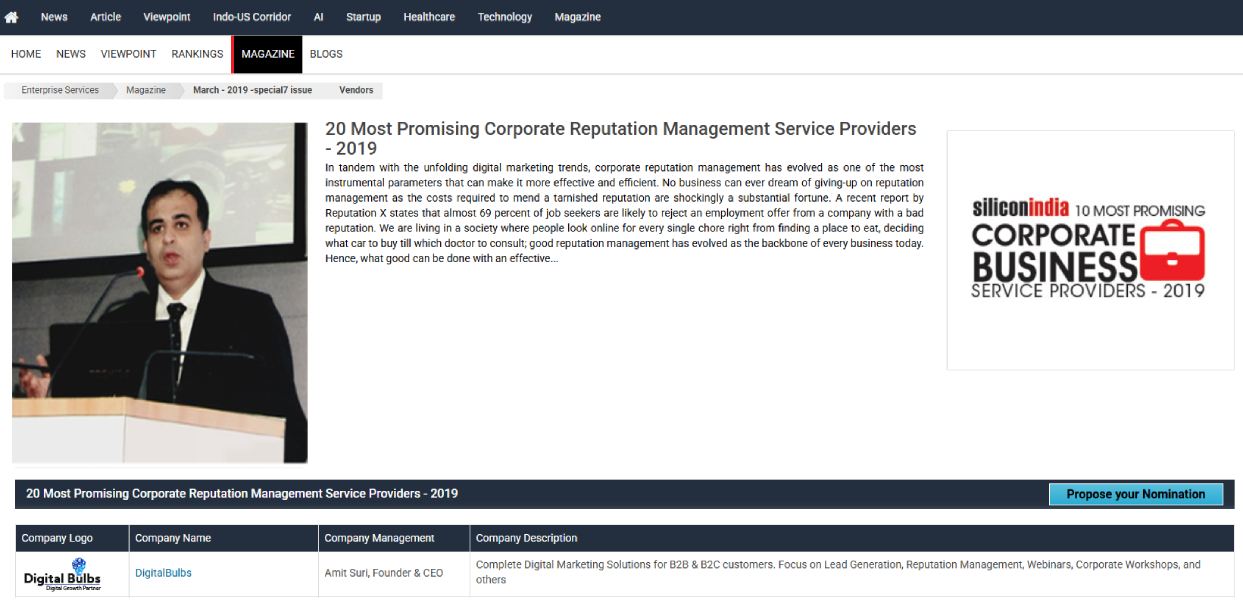Select the BLOGS tab
This screenshot has width=1243, height=600.
326,54
